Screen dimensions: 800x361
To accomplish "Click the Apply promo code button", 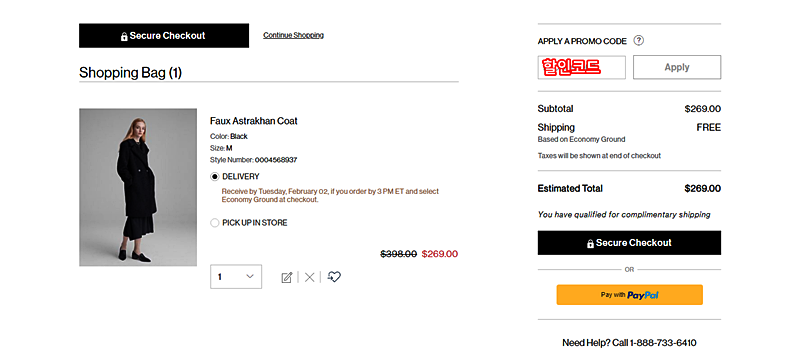I will 677,67.
